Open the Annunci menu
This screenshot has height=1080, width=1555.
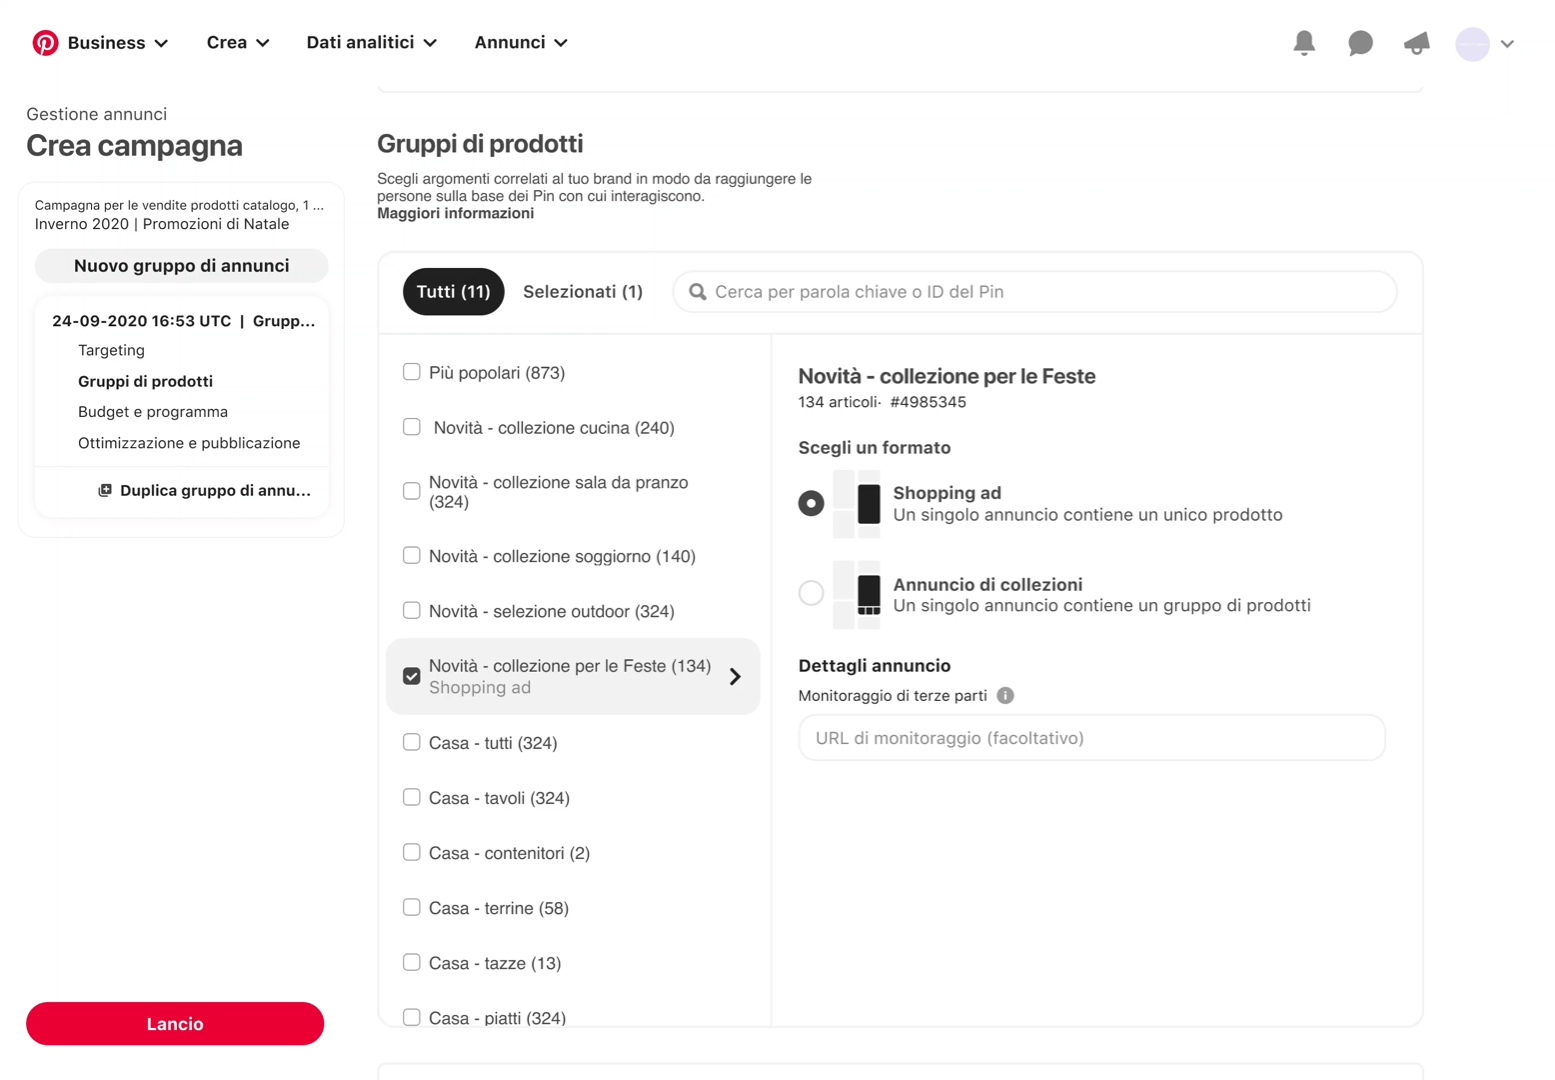(520, 43)
